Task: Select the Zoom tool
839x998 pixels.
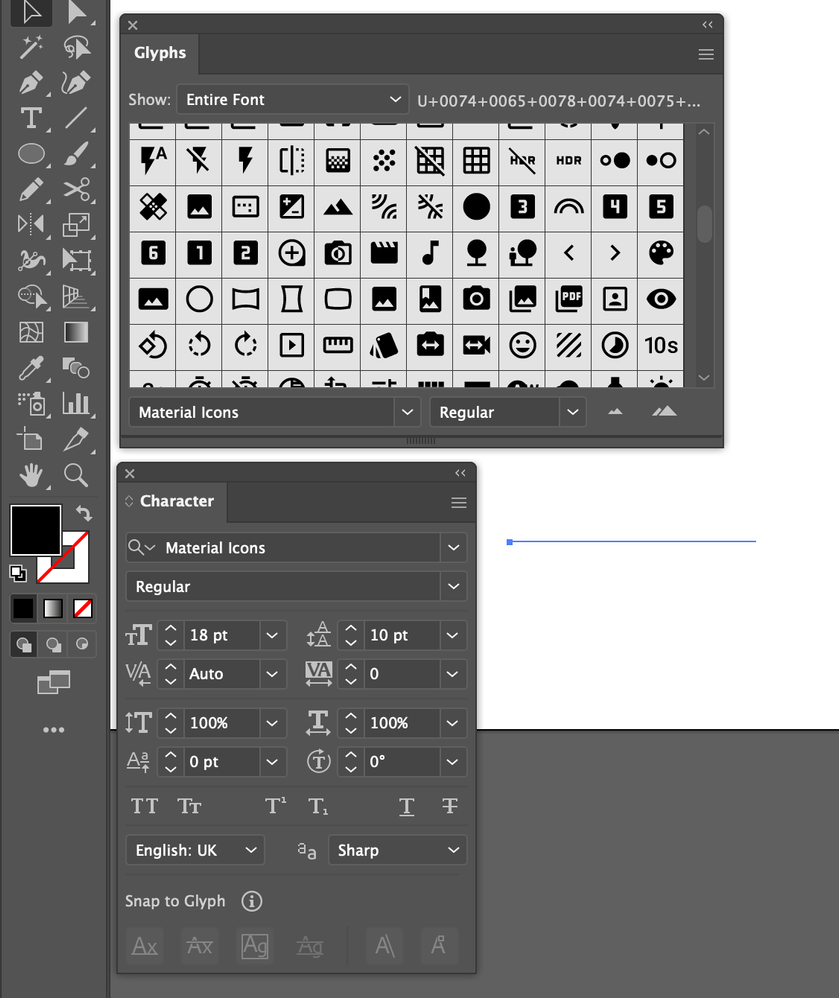Action: pyautogui.click(x=76, y=475)
